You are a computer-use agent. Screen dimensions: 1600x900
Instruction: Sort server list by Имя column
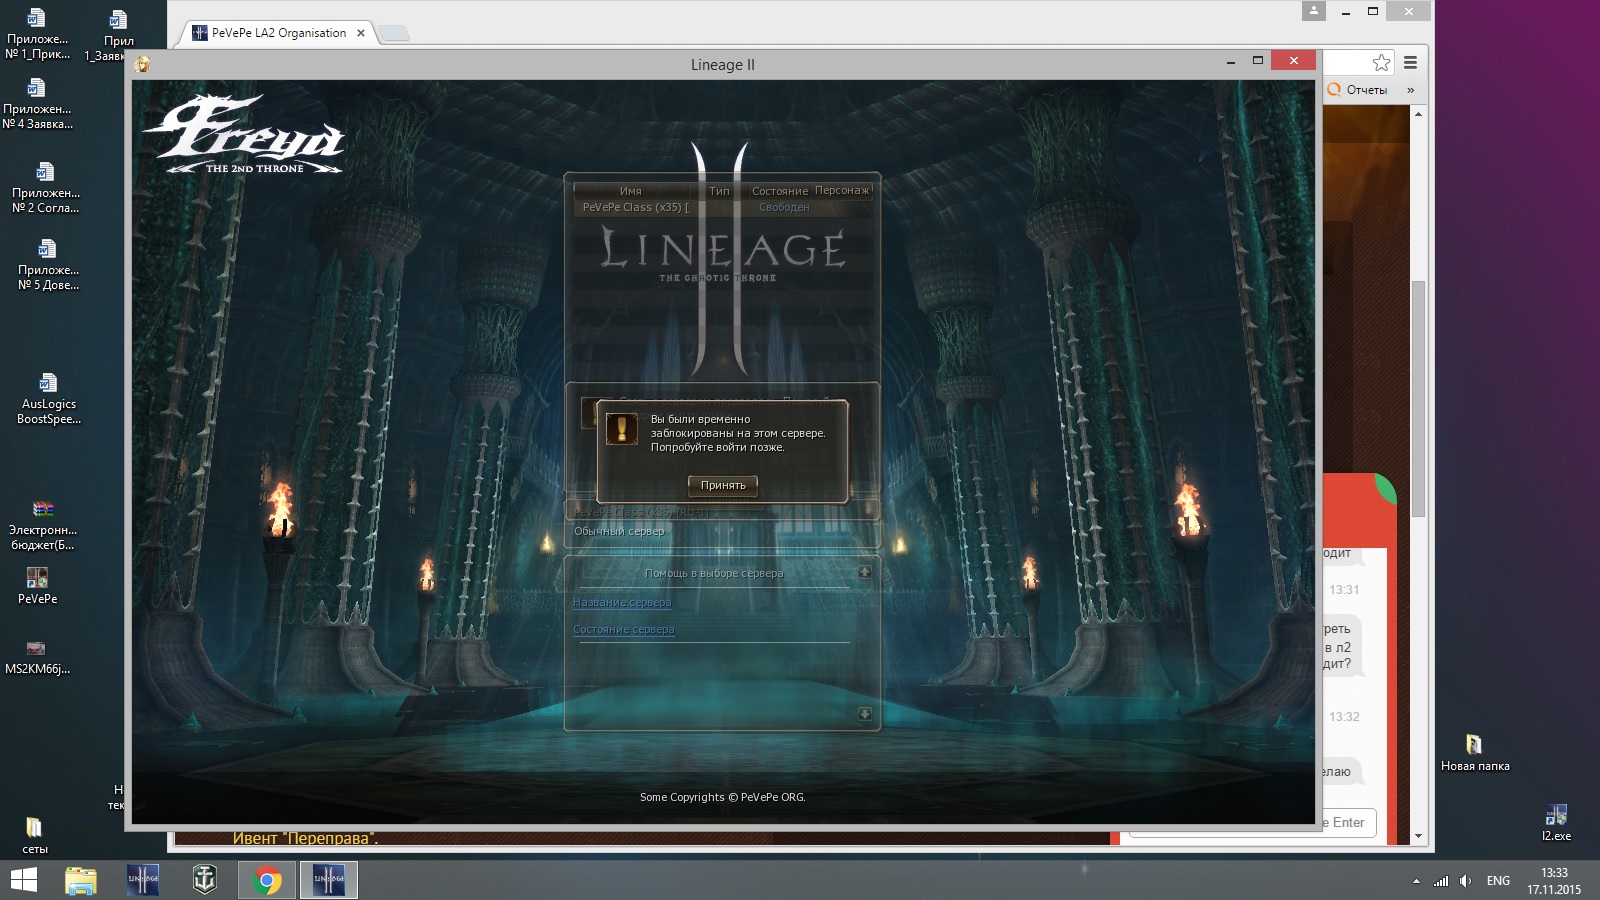click(x=631, y=190)
